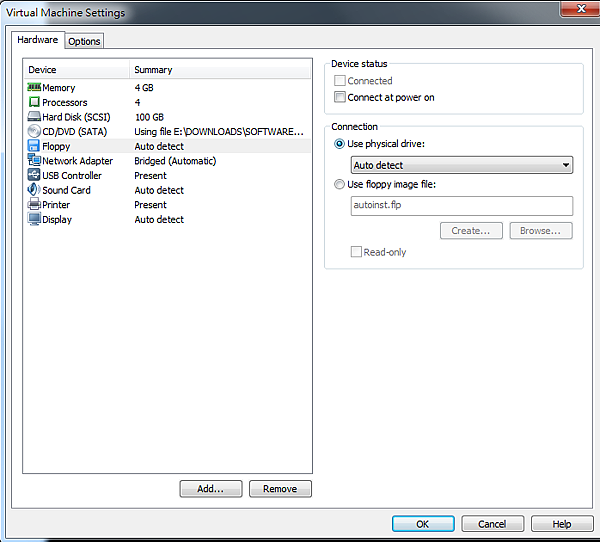Click the 4 GB memory summary
The image size is (600, 543).
(144, 88)
